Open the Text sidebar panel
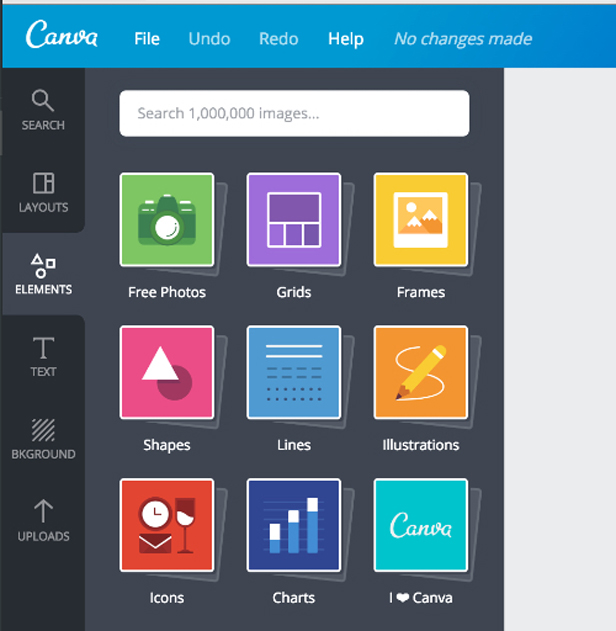The image size is (616, 631). [43, 356]
